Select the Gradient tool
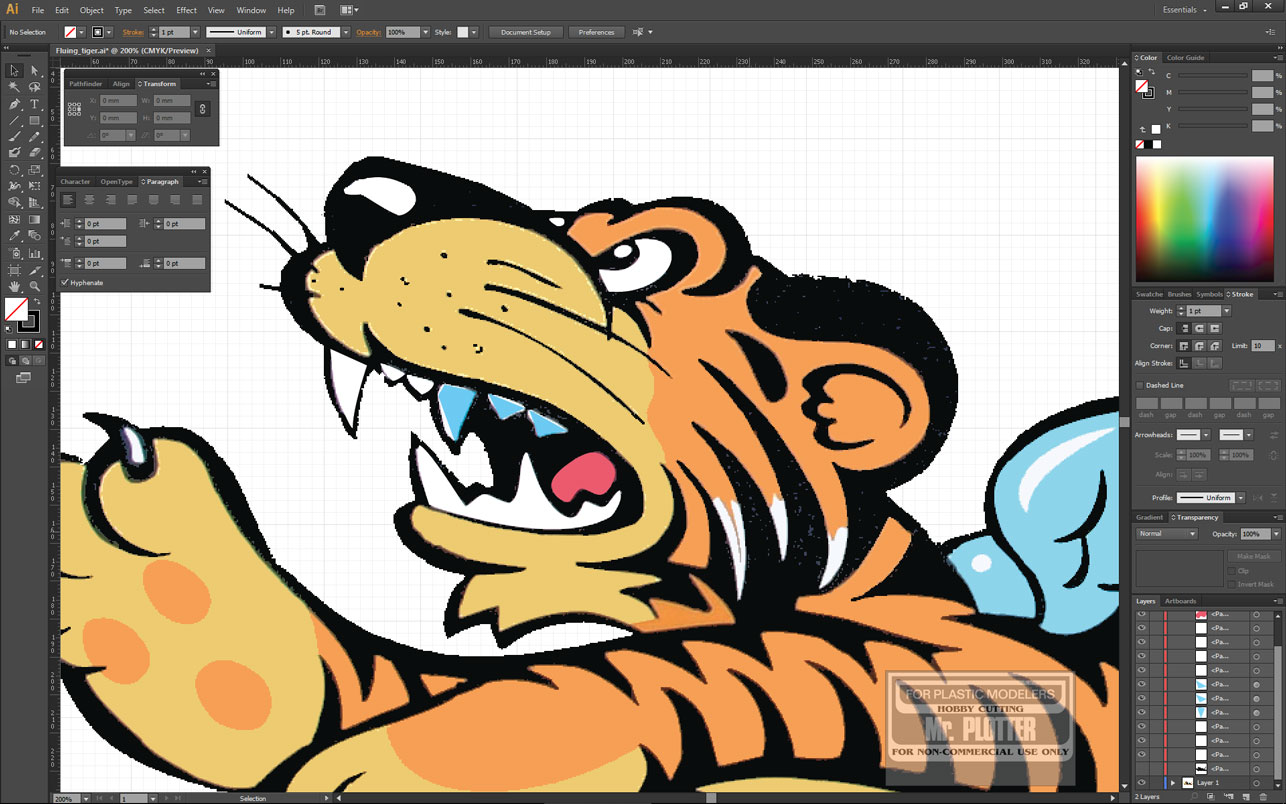Viewport: 1286px width, 804px height. [34, 219]
